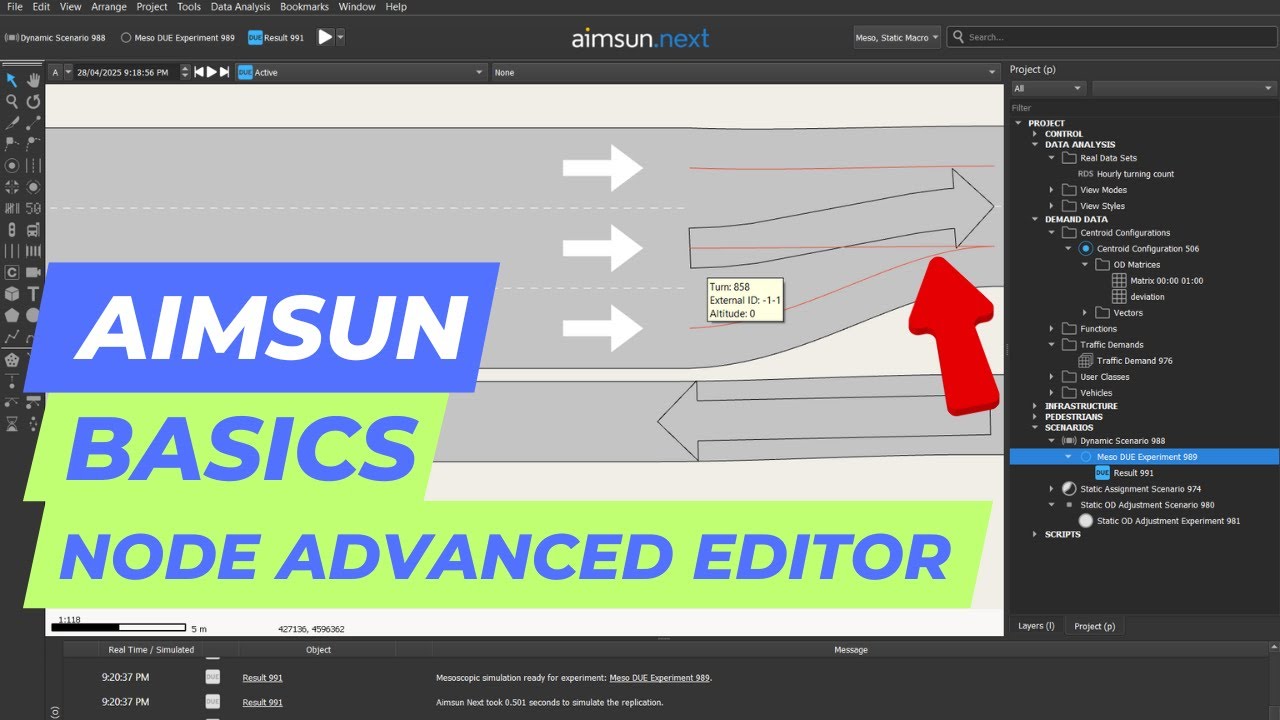The image size is (1280, 720).
Task: Open the Meso, Static Macro dropdown
Action: tap(897, 37)
